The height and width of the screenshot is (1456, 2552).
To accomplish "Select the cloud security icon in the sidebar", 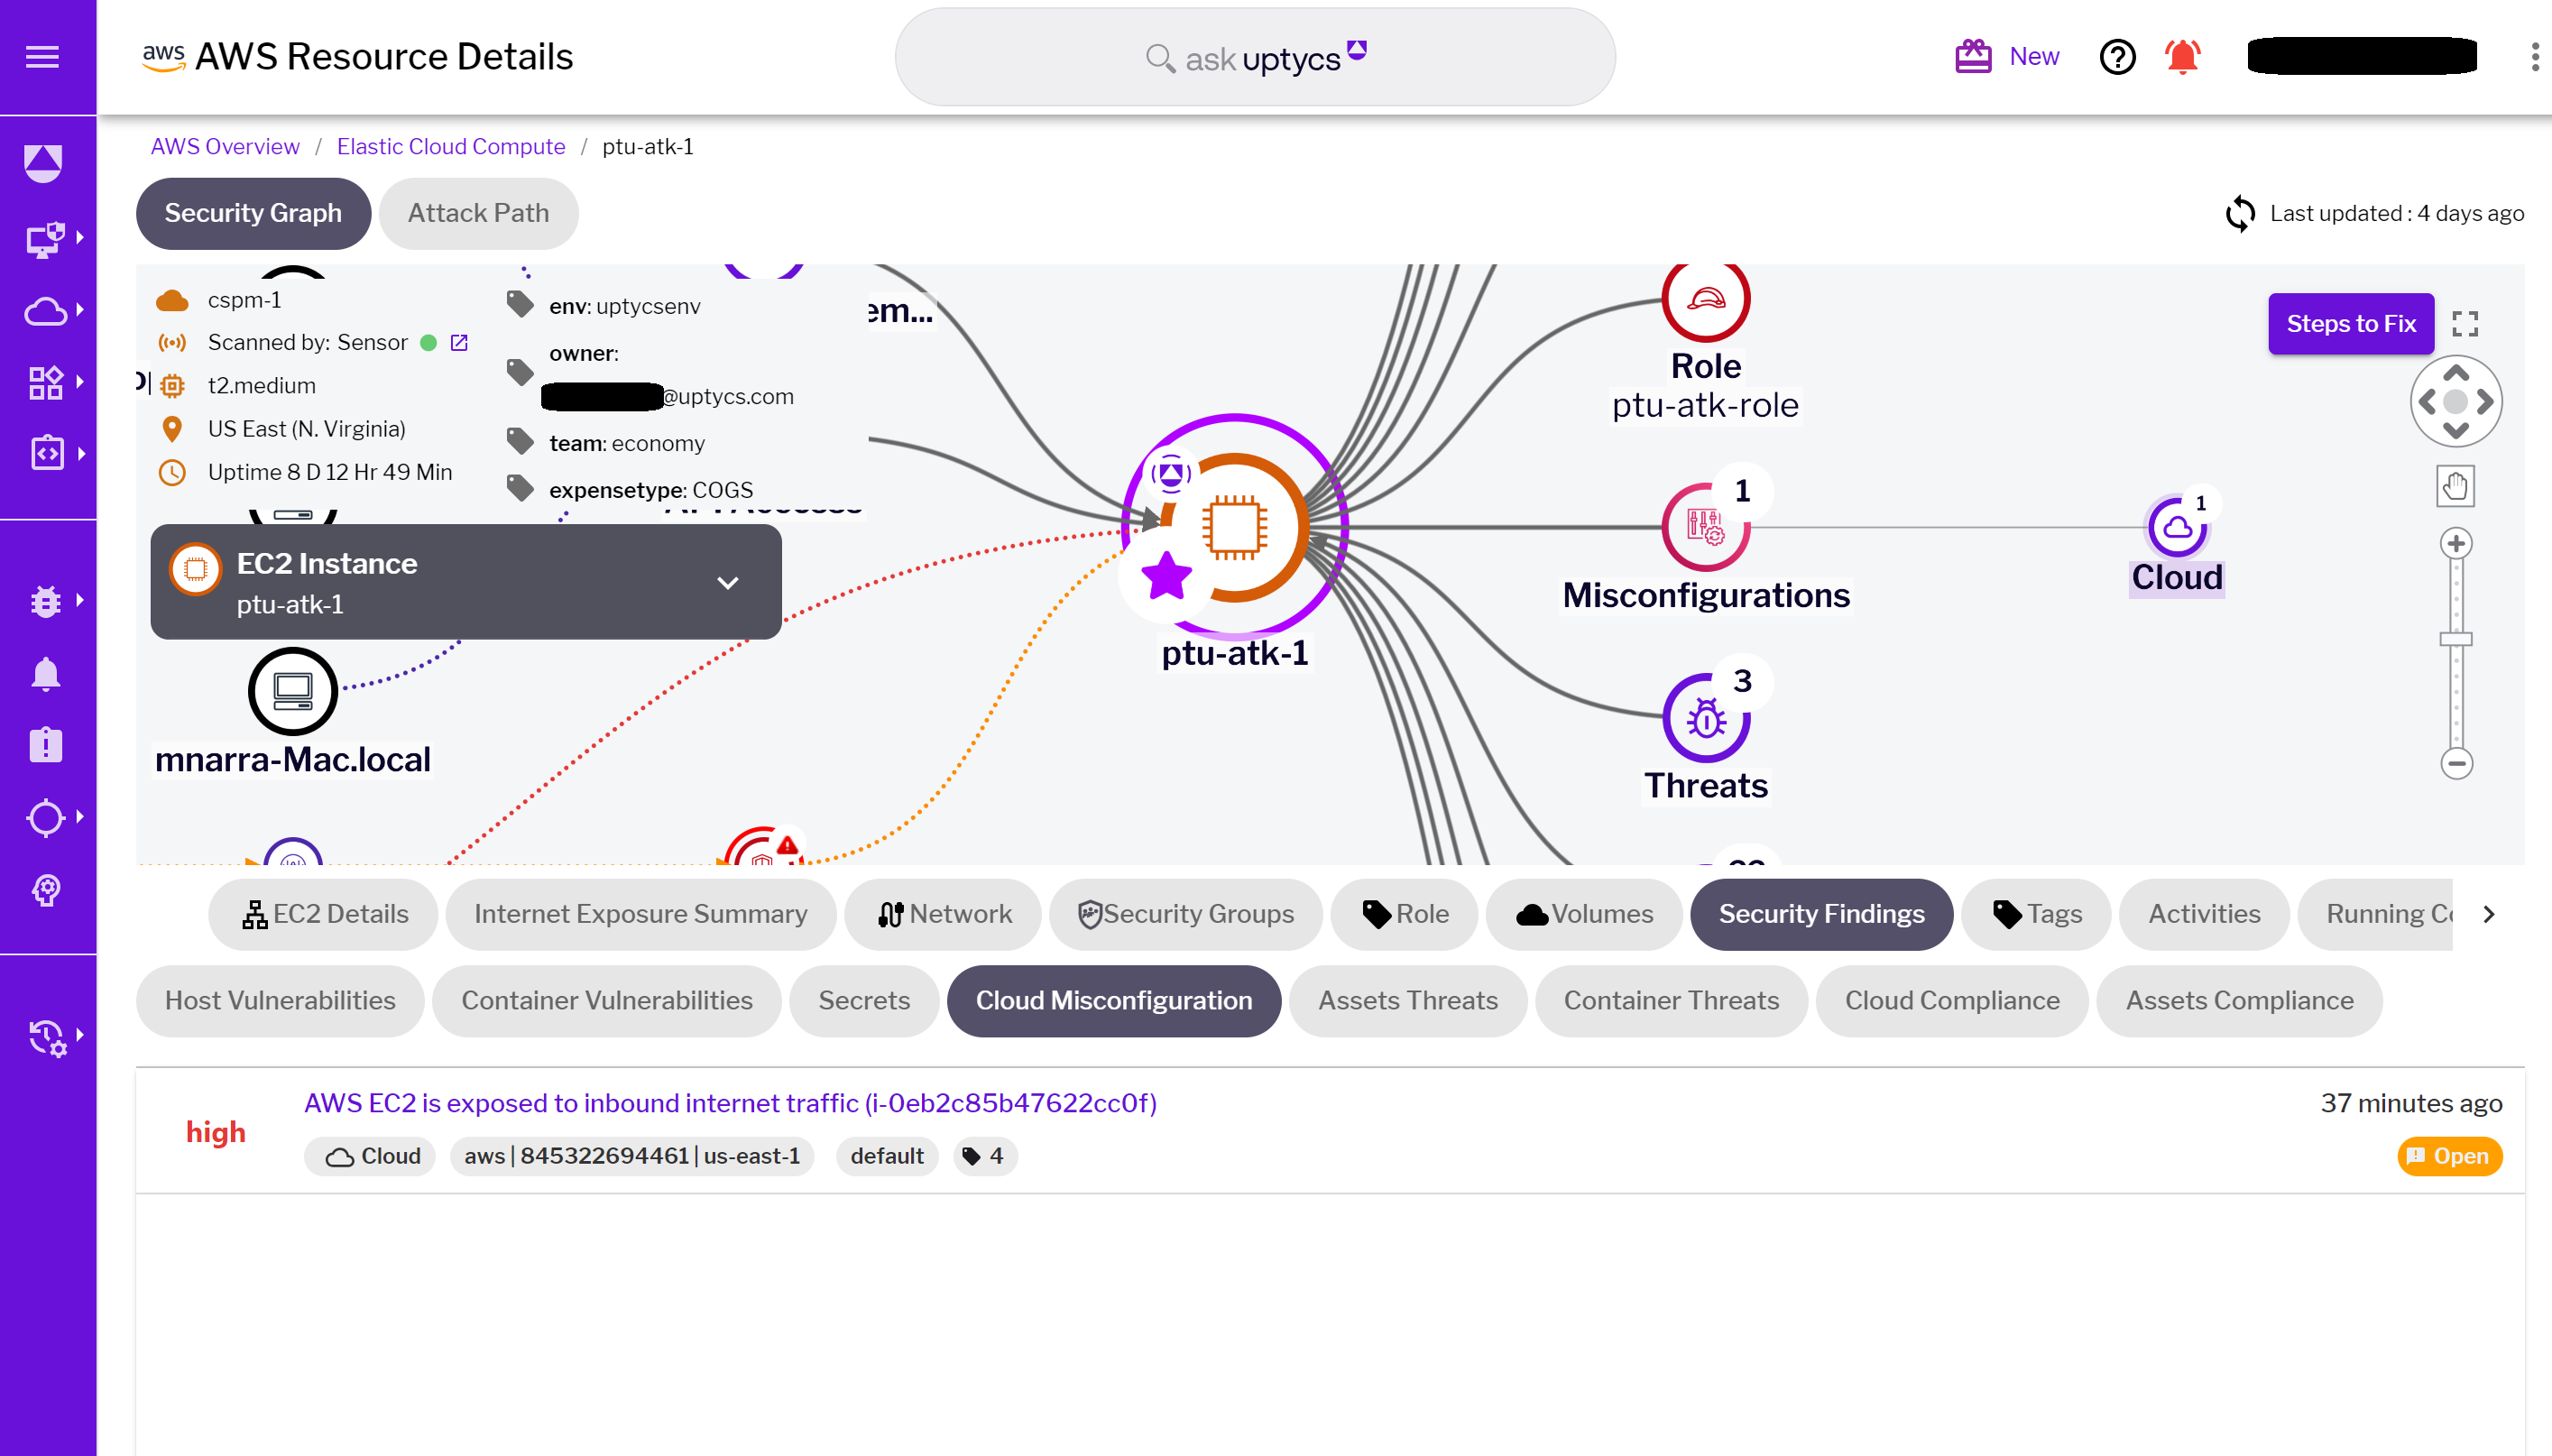I will pyautogui.click(x=46, y=311).
